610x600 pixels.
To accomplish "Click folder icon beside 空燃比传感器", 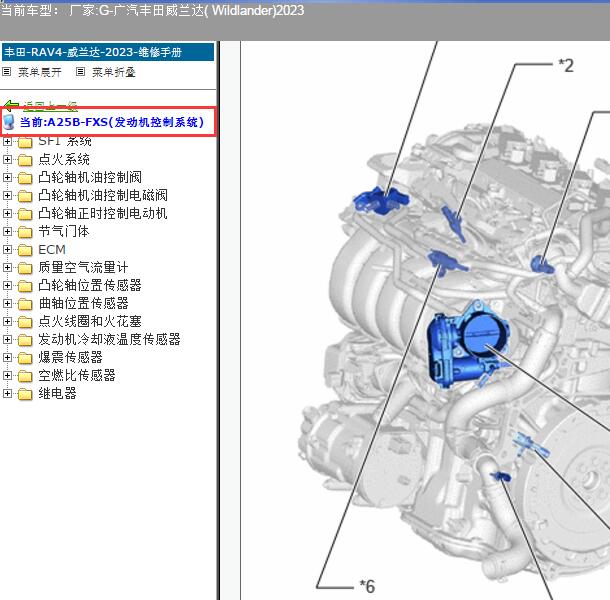I will [25, 376].
